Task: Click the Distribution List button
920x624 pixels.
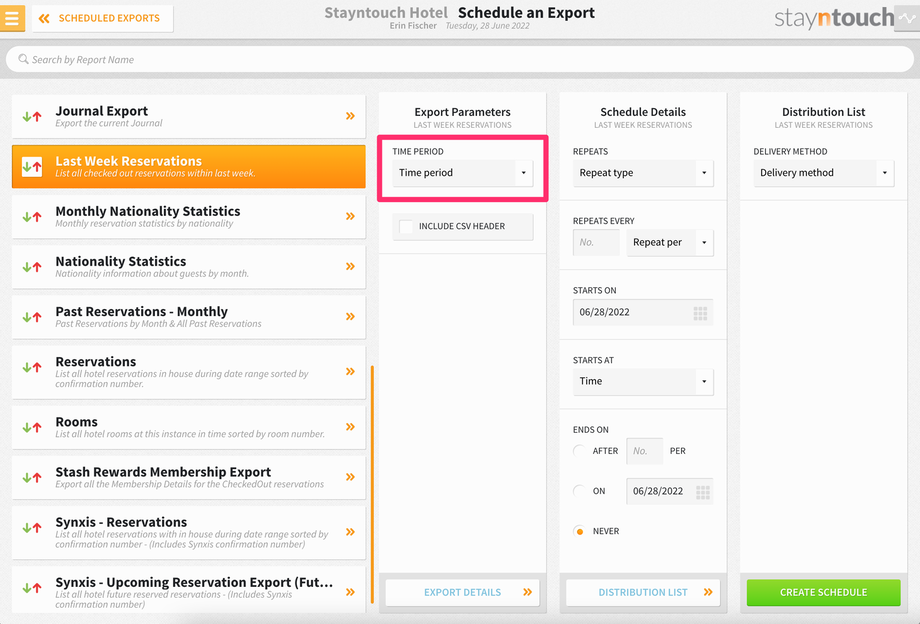Action: point(643,592)
